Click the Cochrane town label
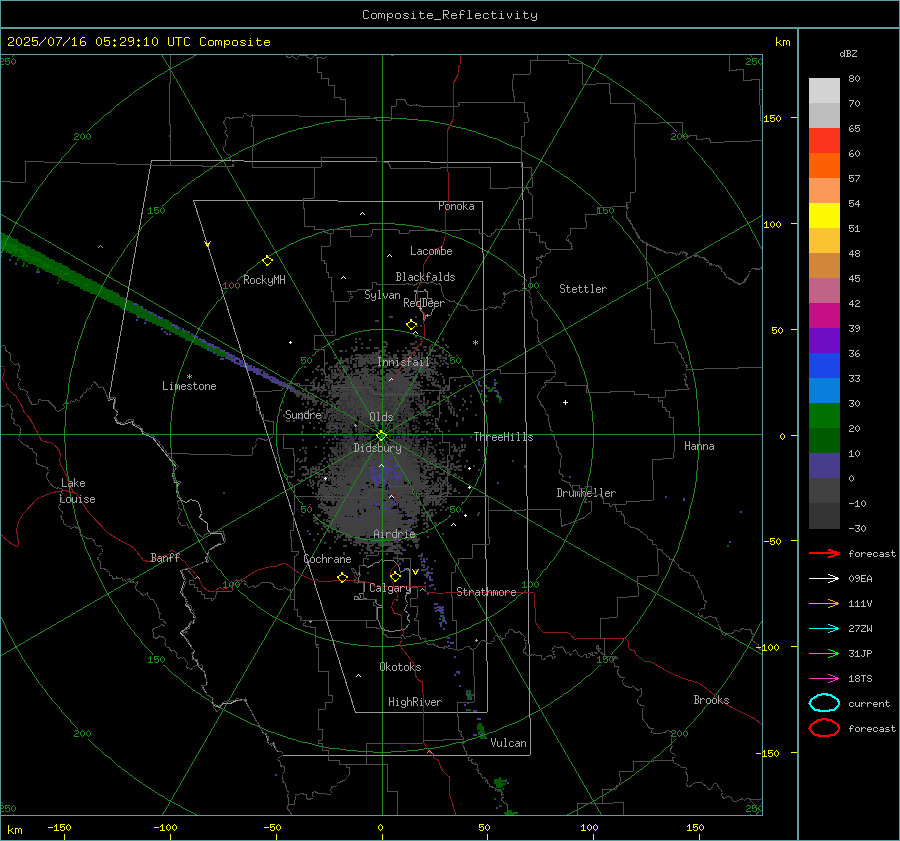This screenshot has width=900, height=841. pyautogui.click(x=327, y=559)
